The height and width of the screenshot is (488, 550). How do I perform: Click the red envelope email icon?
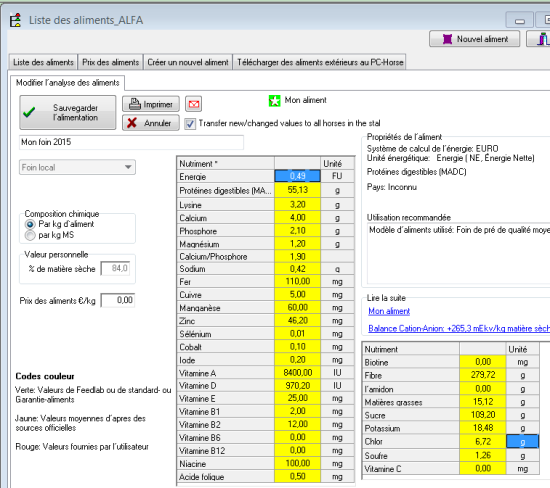pos(194,104)
